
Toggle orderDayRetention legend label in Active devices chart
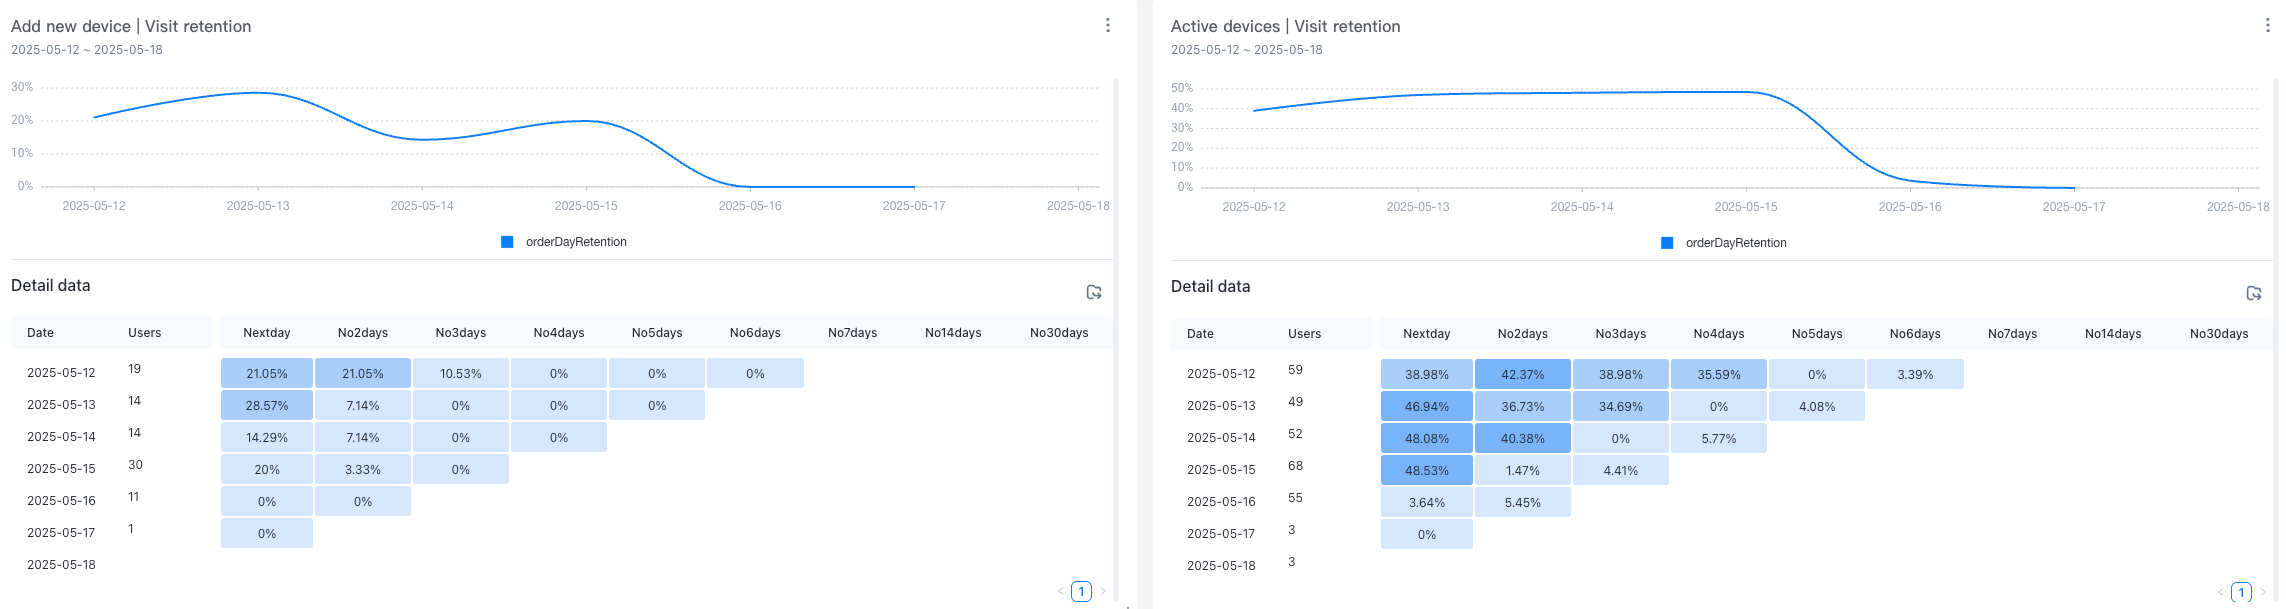click(1735, 243)
